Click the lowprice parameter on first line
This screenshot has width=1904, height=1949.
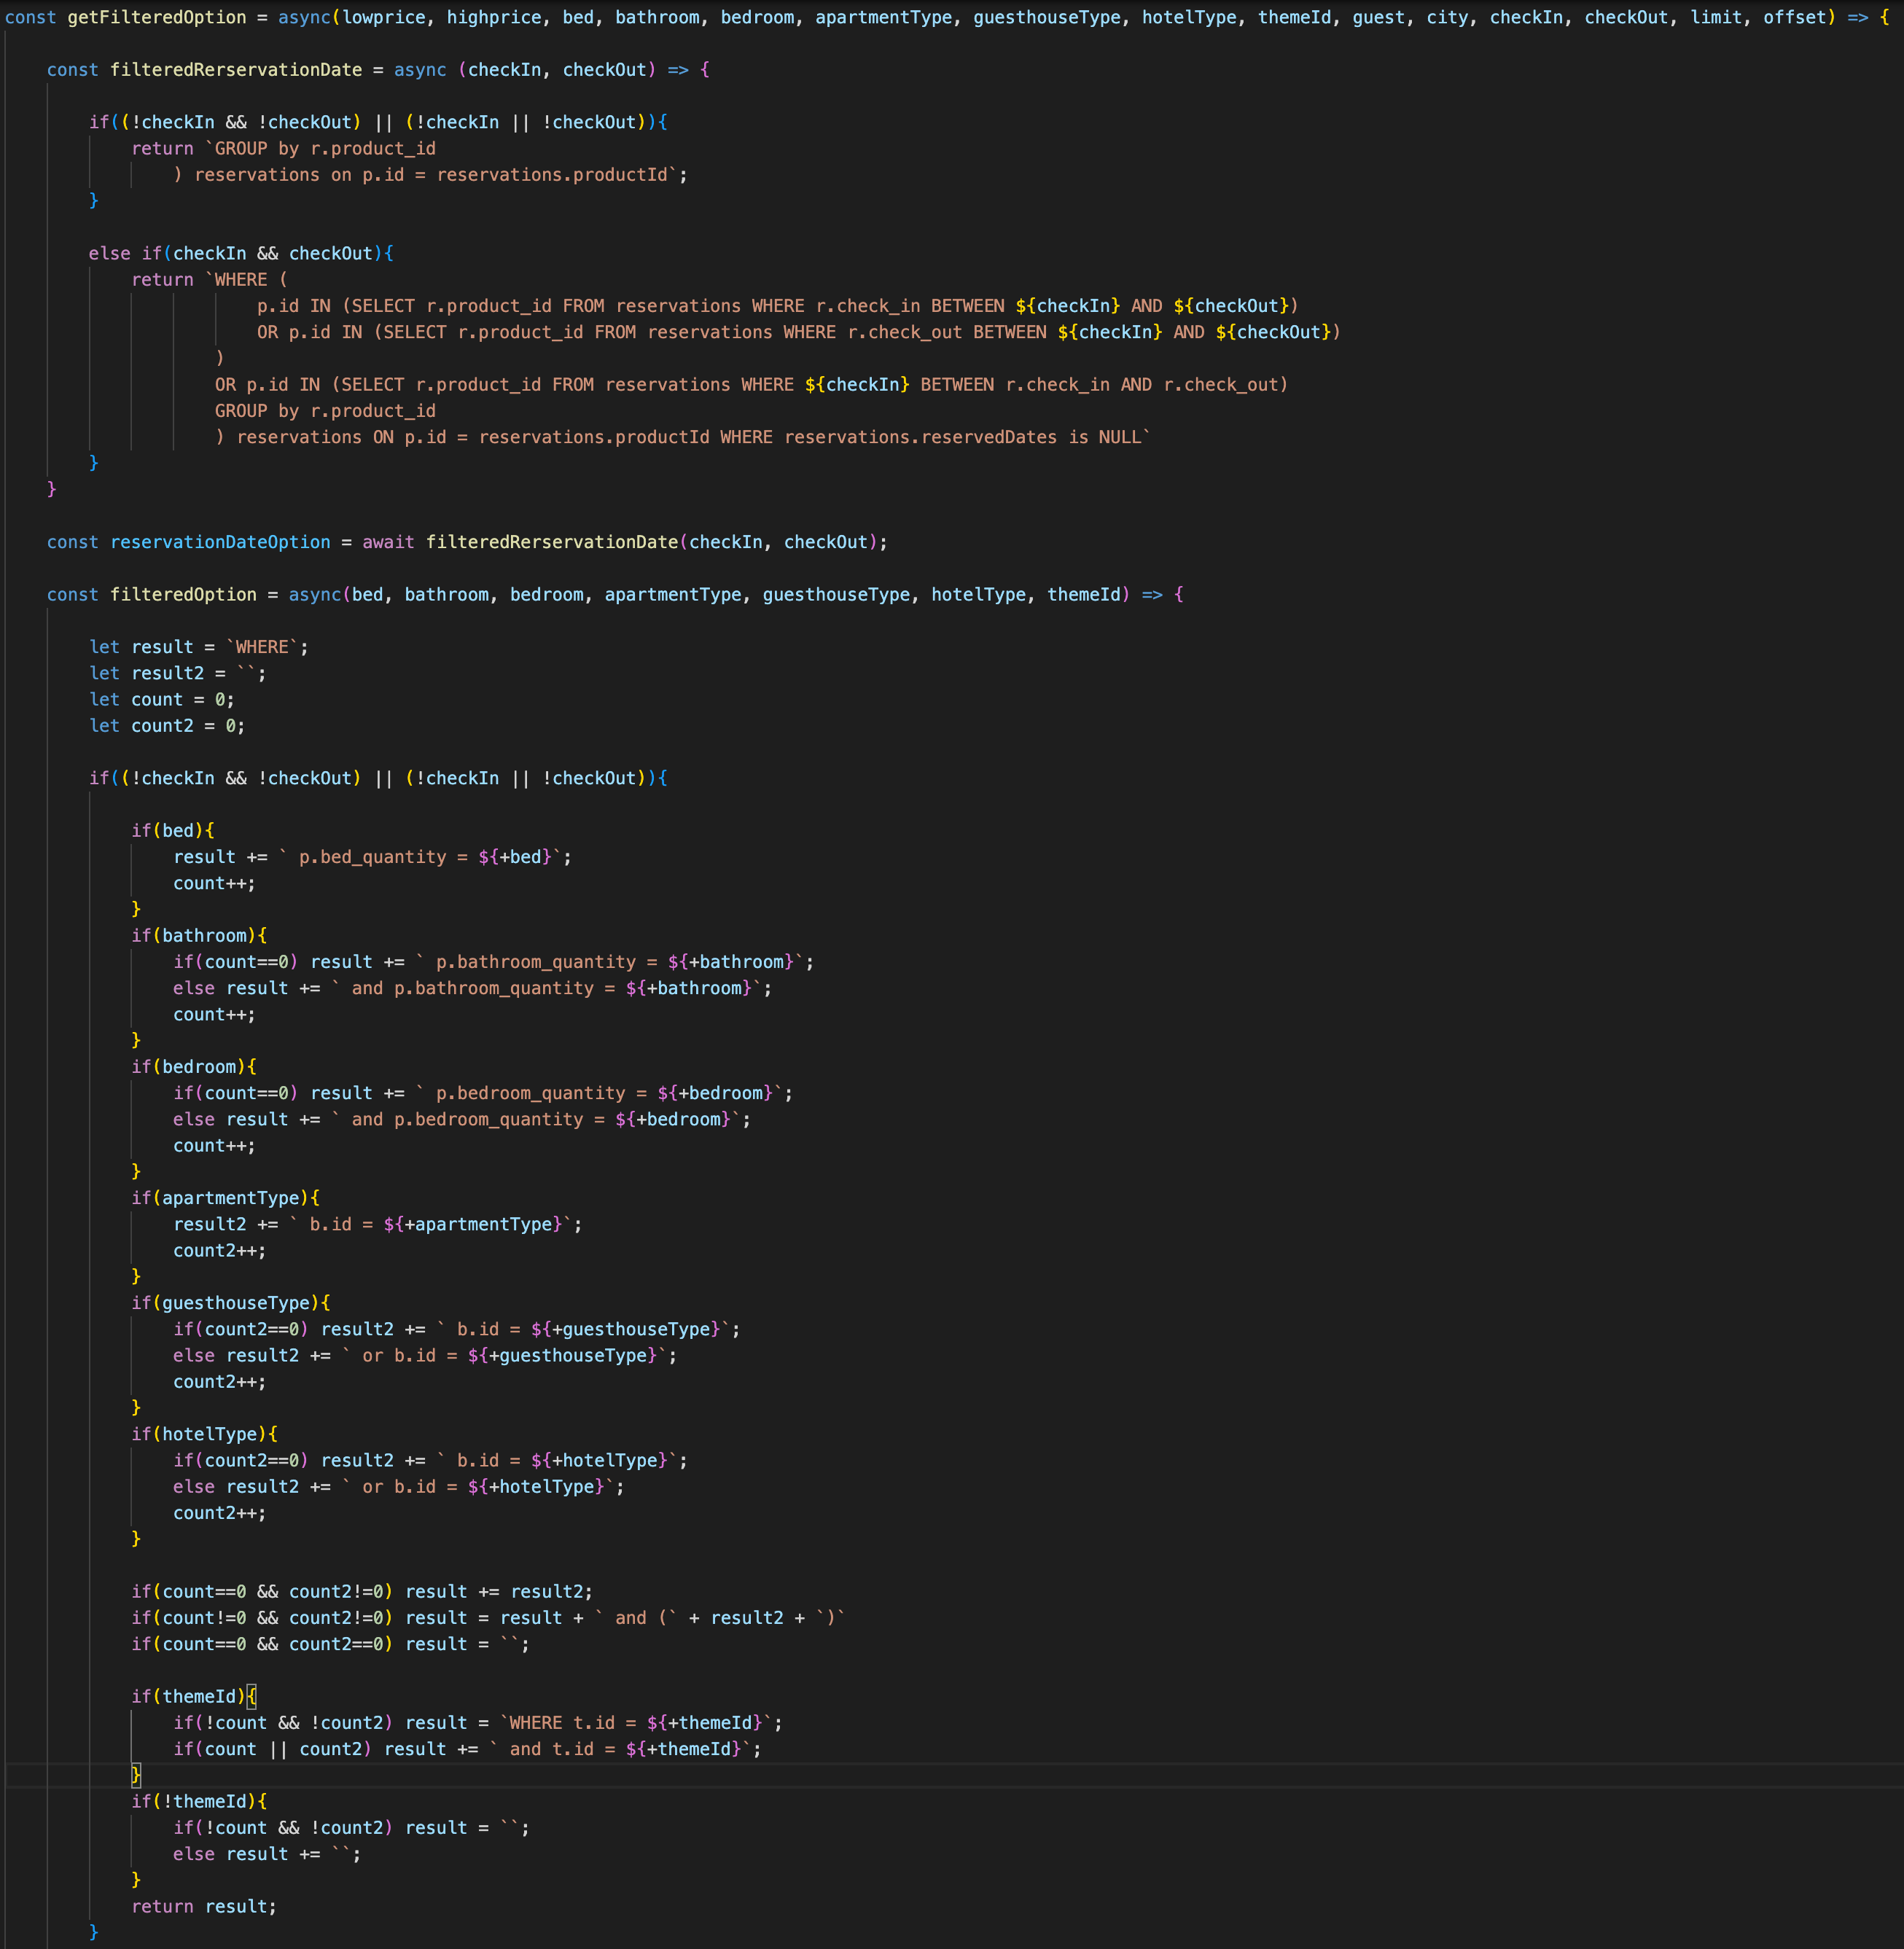pos(384,17)
